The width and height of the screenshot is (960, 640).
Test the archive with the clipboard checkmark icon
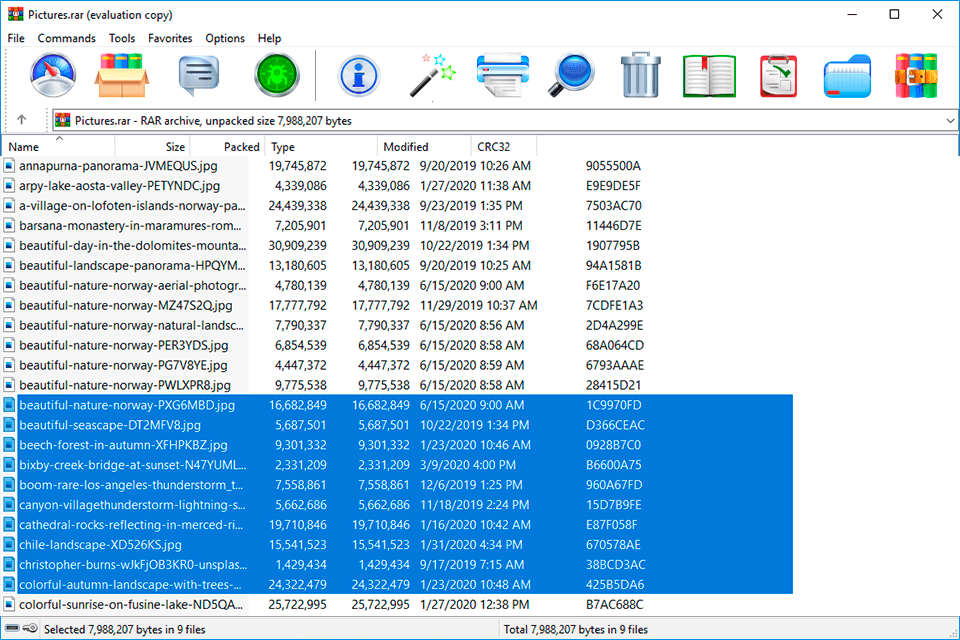coord(778,75)
